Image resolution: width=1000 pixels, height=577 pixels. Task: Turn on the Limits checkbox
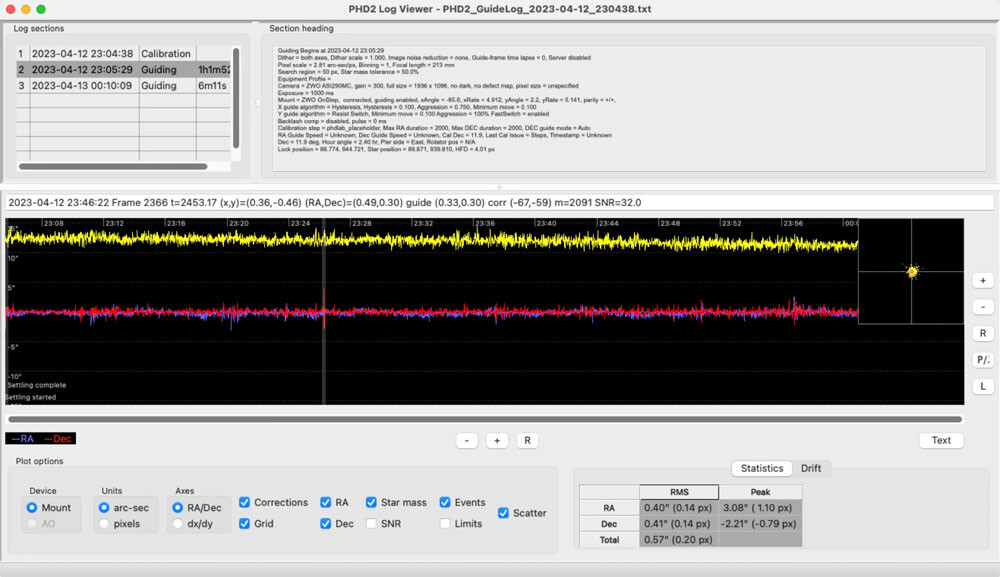point(446,523)
